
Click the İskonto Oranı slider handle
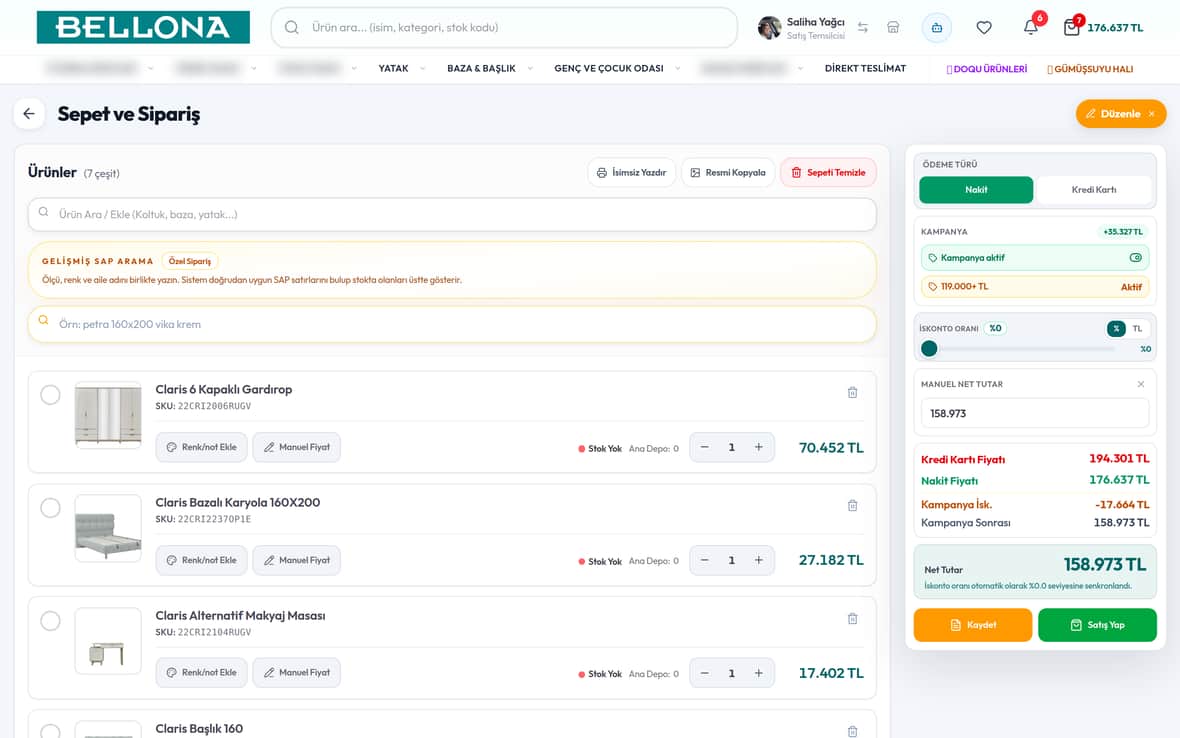coord(929,348)
